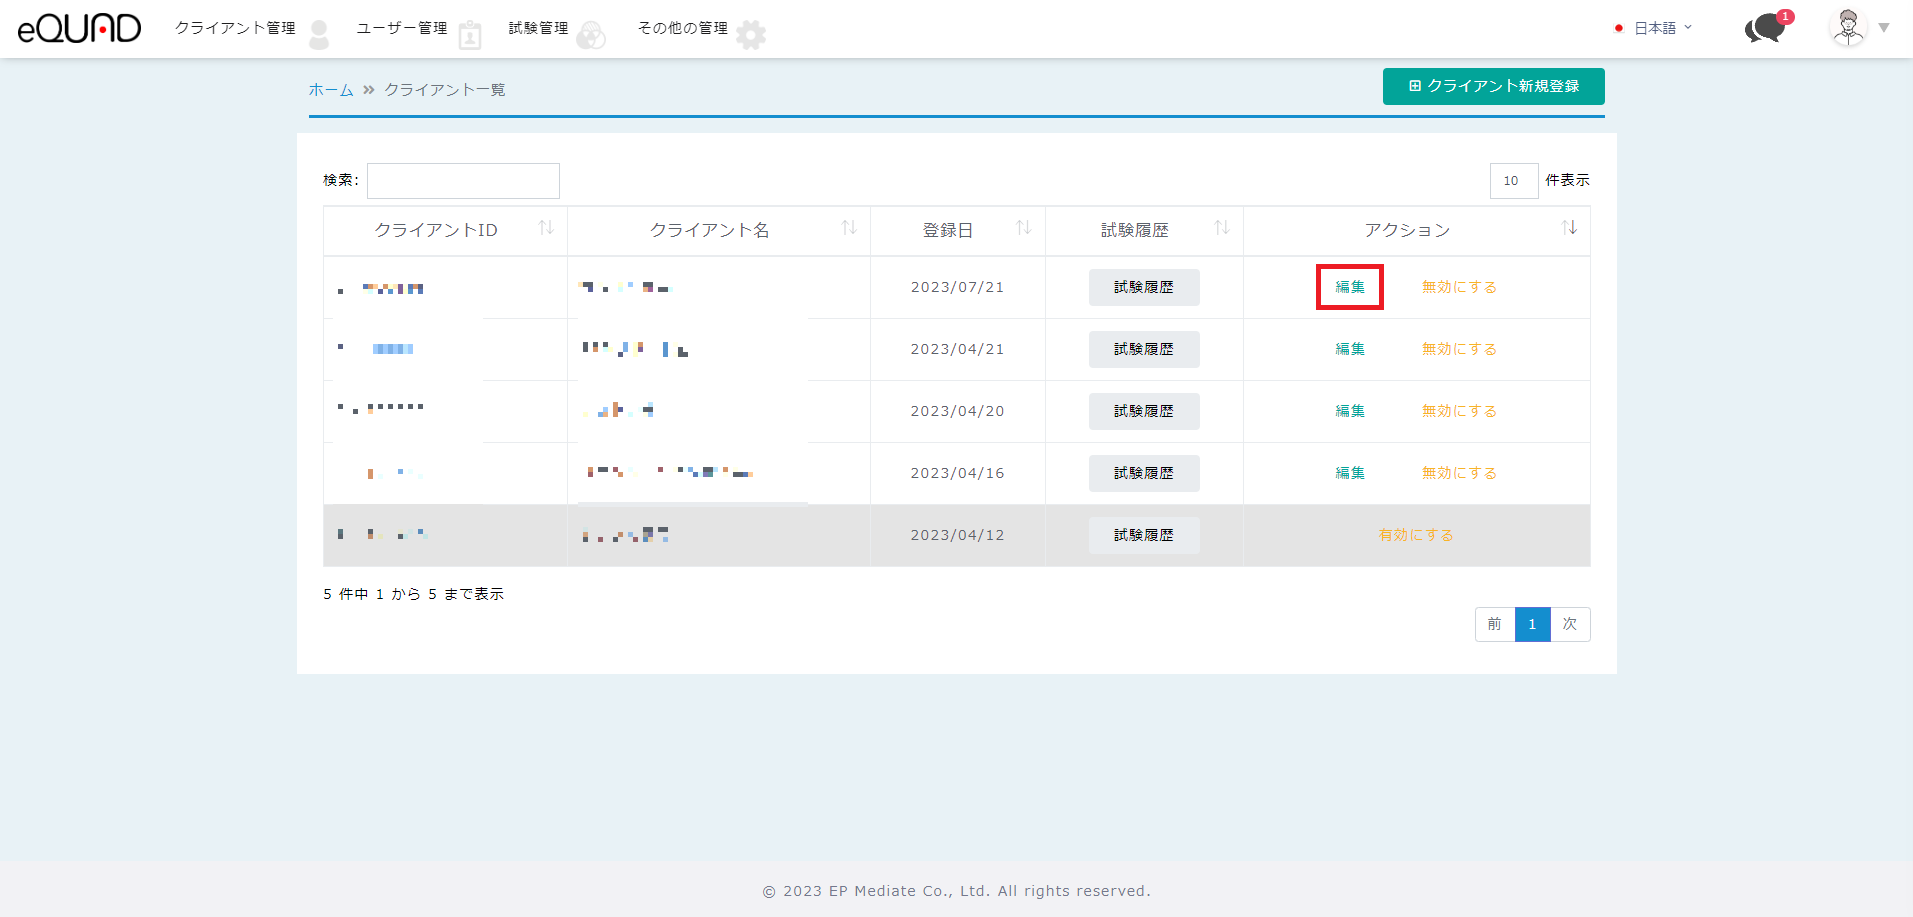Sort by 登録日 column arrows
This screenshot has width=1913, height=917.
[x=1024, y=229]
